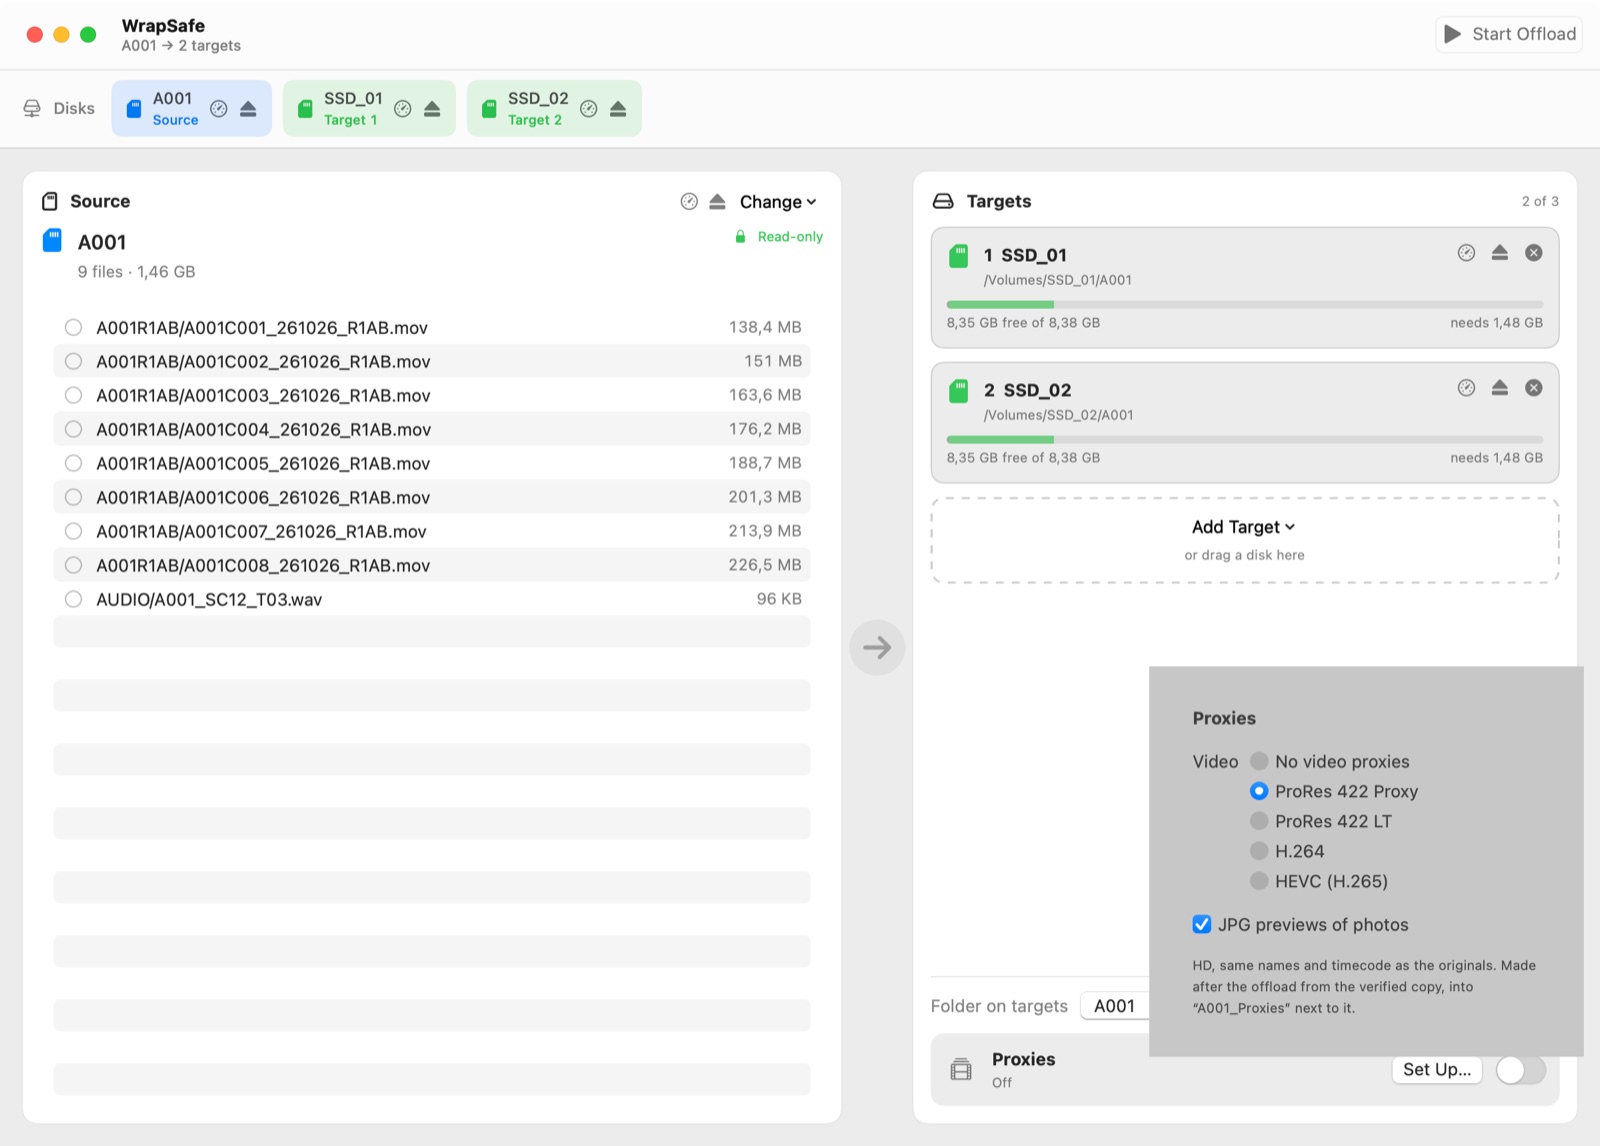Image resolution: width=1600 pixels, height=1146 pixels.
Task: Click the Proxies film icon
Action: click(961, 1069)
